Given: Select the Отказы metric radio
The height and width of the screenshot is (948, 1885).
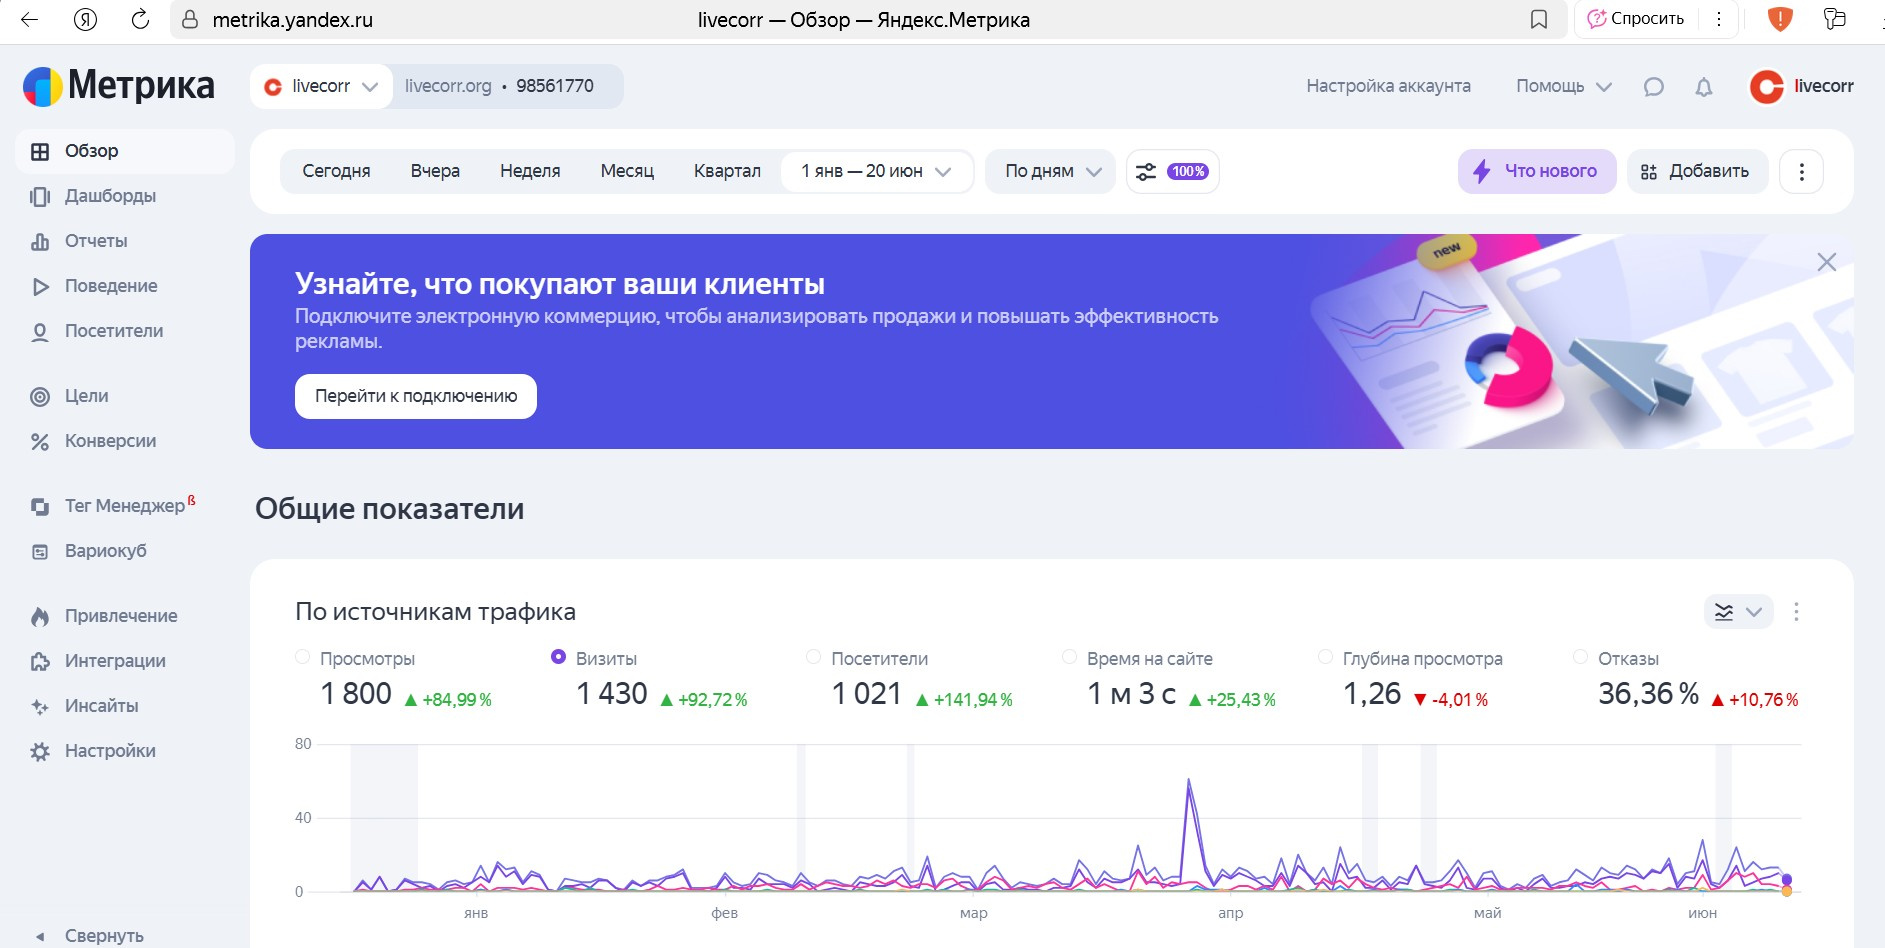Looking at the screenshot, I should [1580, 657].
